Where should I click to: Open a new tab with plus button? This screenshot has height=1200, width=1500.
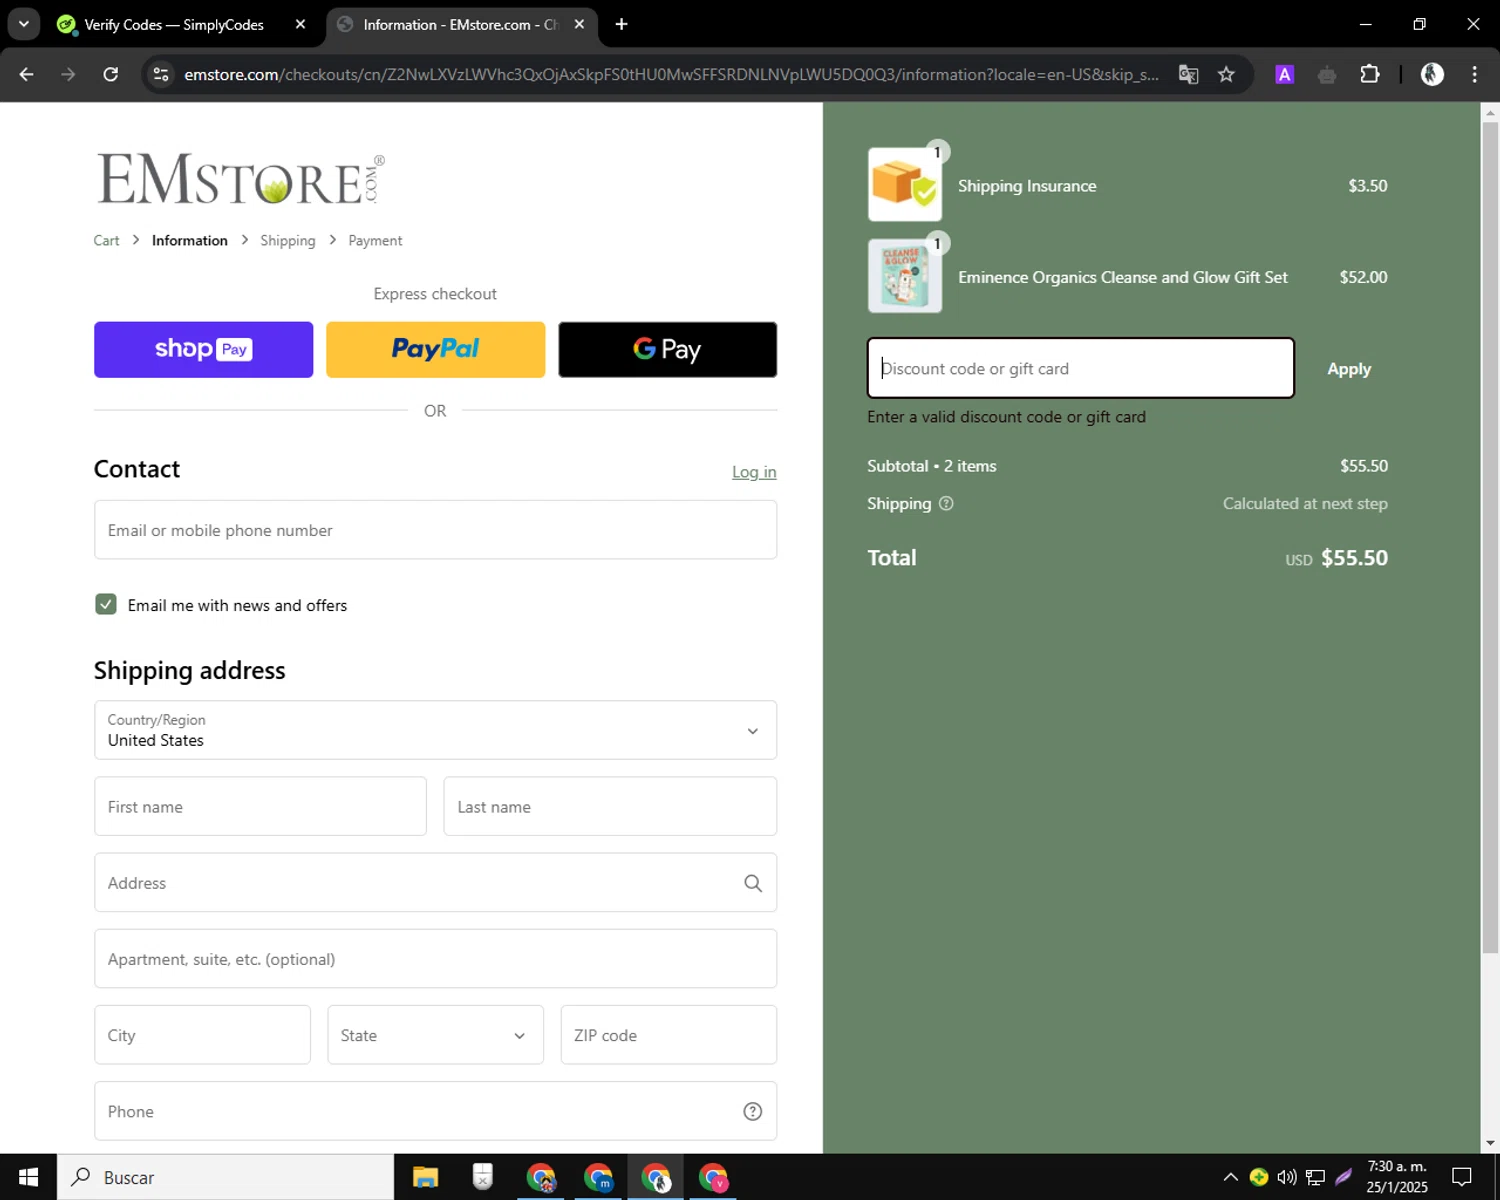(x=621, y=24)
